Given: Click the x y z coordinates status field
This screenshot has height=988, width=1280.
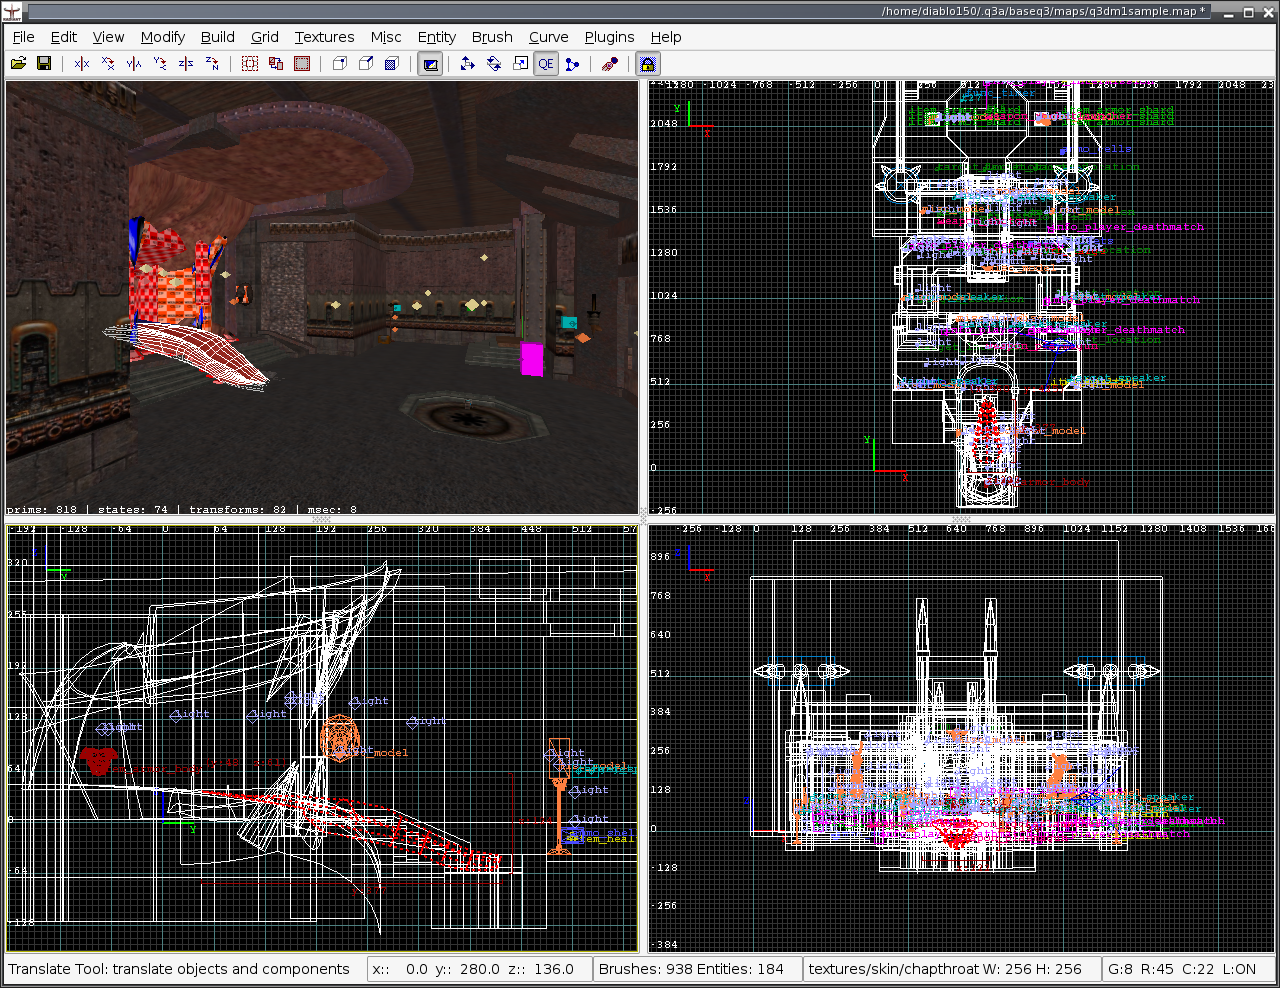Looking at the screenshot, I should [478, 969].
